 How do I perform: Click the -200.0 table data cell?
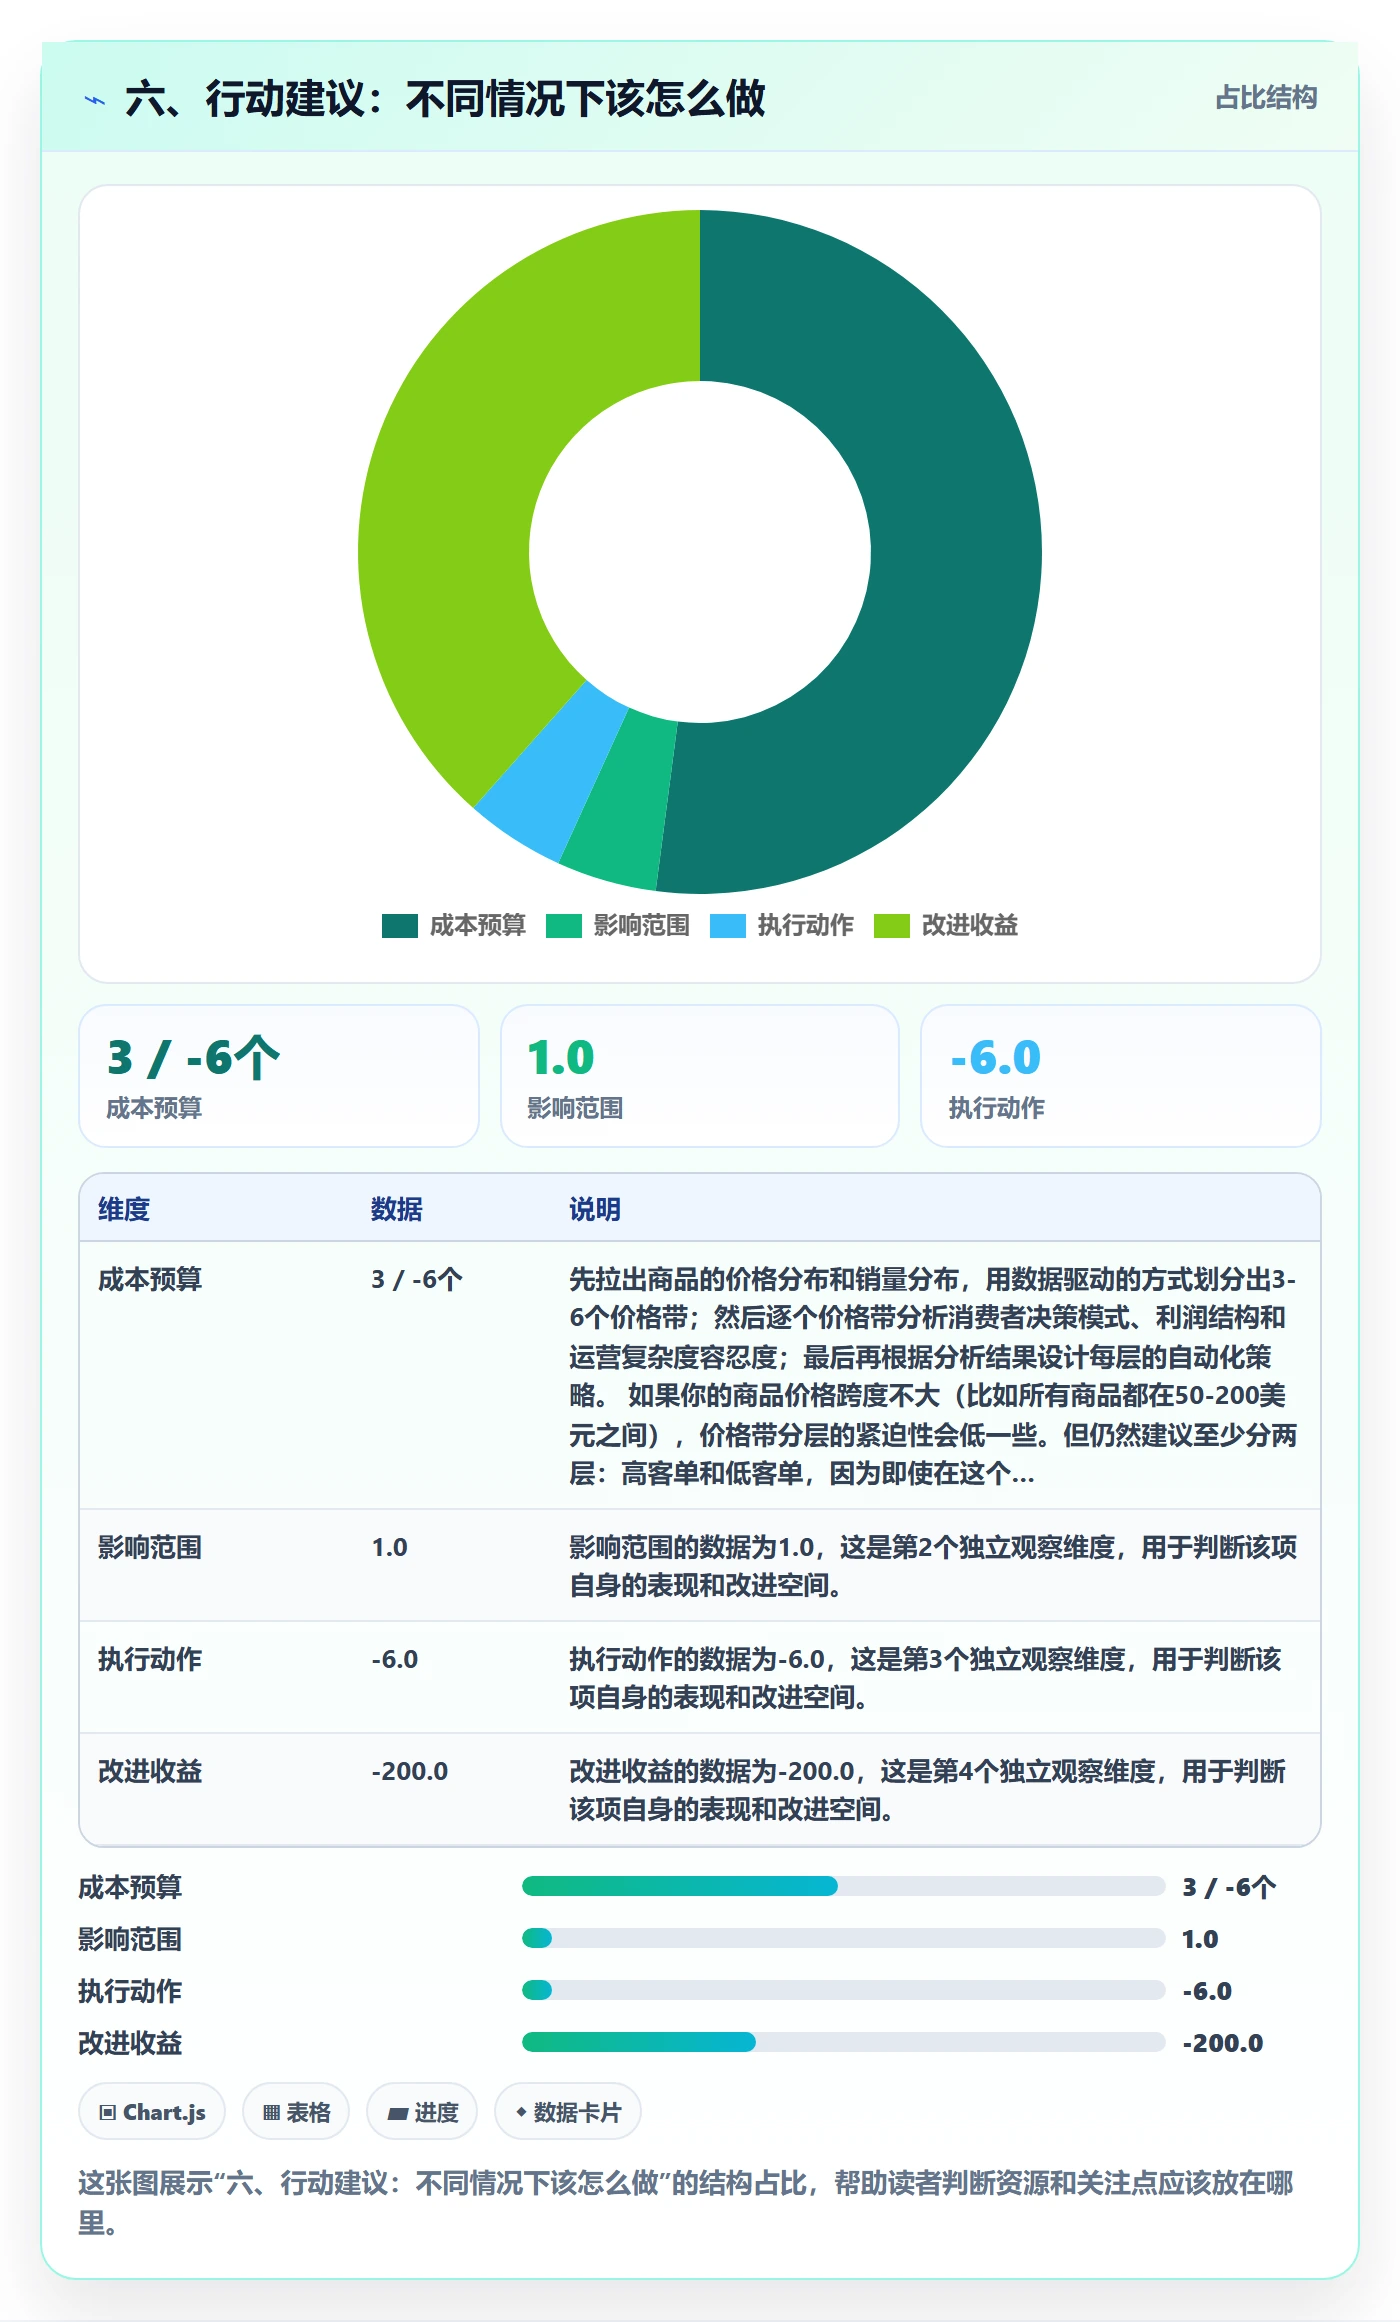pyautogui.click(x=410, y=1771)
